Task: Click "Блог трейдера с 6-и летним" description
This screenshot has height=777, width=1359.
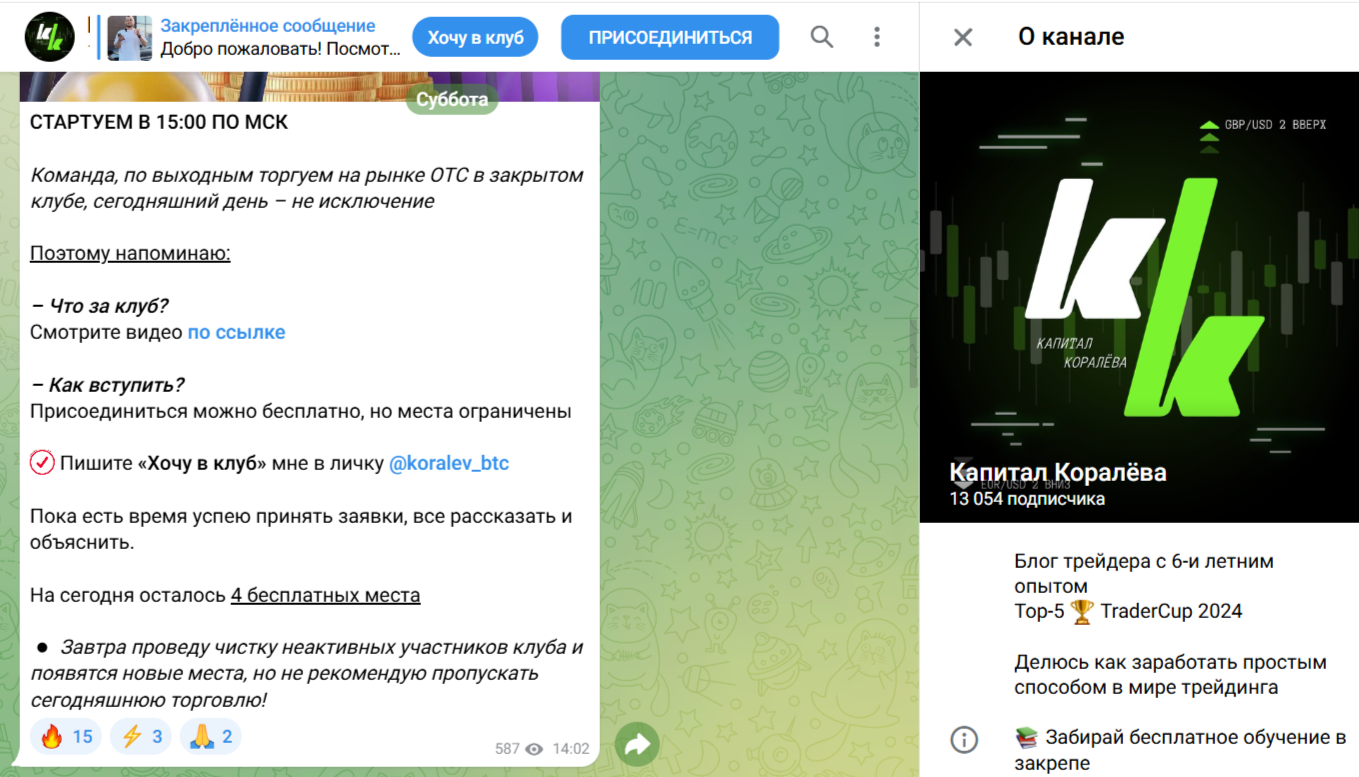Action: (1144, 561)
